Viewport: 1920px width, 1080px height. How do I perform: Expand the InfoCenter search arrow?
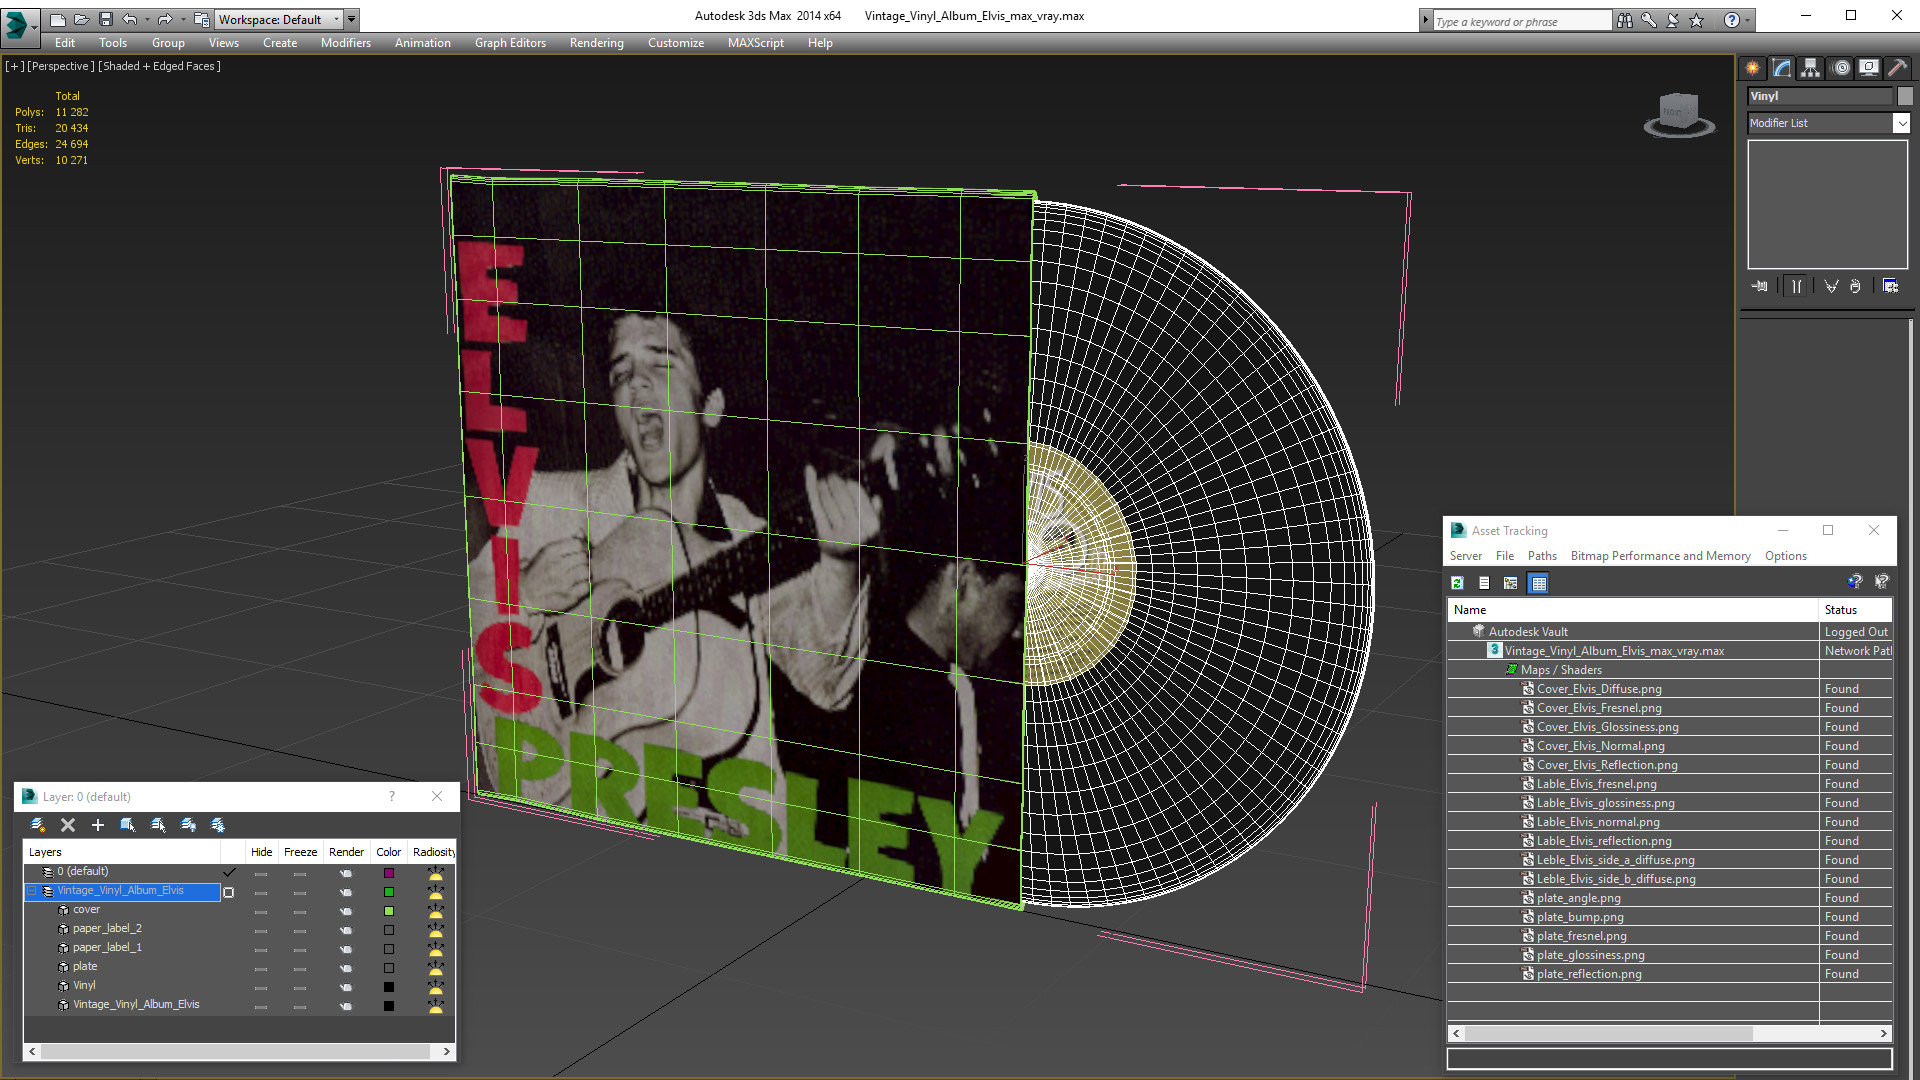[x=1426, y=20]
